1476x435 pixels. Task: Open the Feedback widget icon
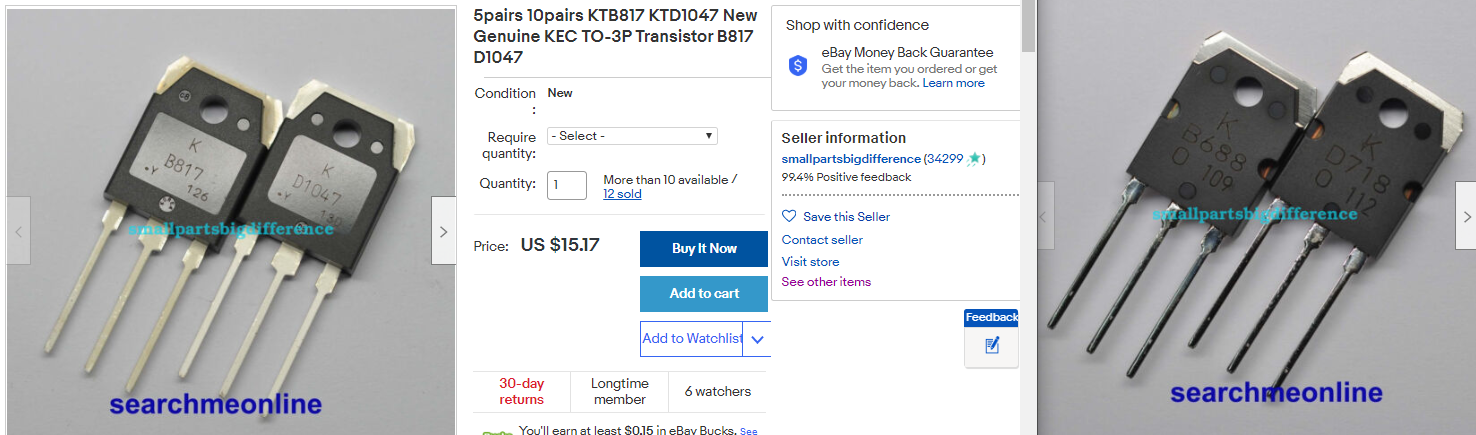[x=992, y=346]
